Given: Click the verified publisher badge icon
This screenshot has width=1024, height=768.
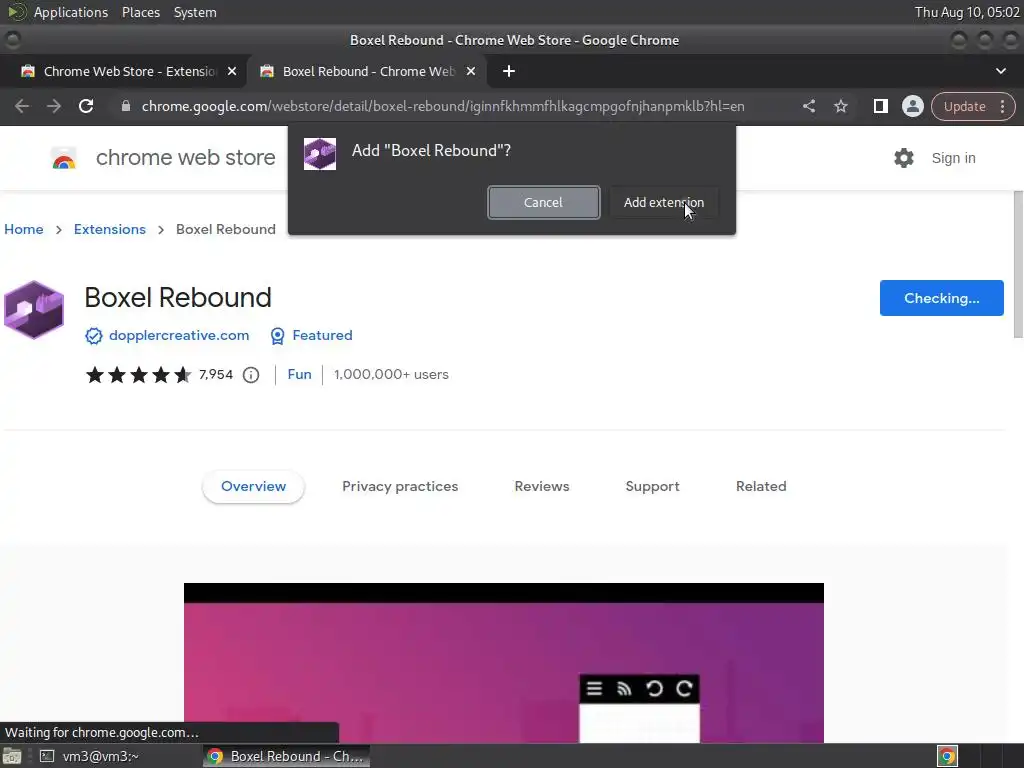Looking at the screenshot, I should (93, 336).
